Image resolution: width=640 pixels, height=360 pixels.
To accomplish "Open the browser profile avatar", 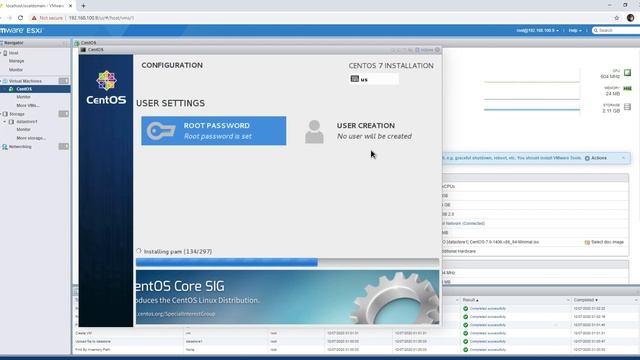I will [631, 18].
